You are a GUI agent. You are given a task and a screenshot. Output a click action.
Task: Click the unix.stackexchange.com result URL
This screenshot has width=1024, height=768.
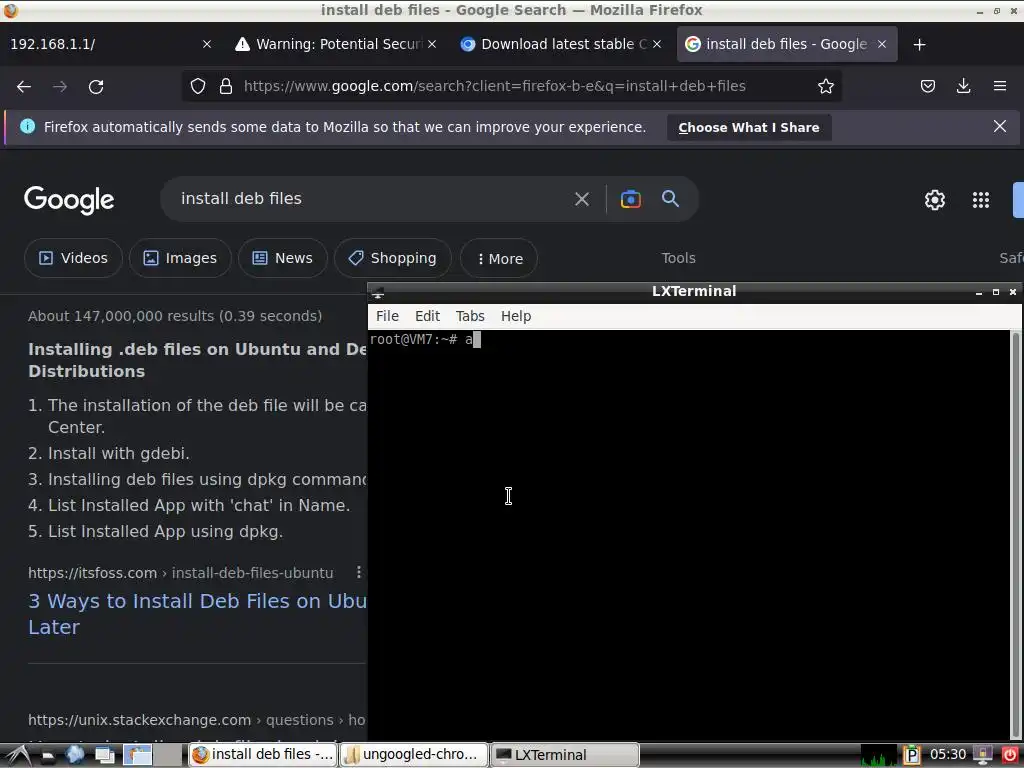point(197,720)
